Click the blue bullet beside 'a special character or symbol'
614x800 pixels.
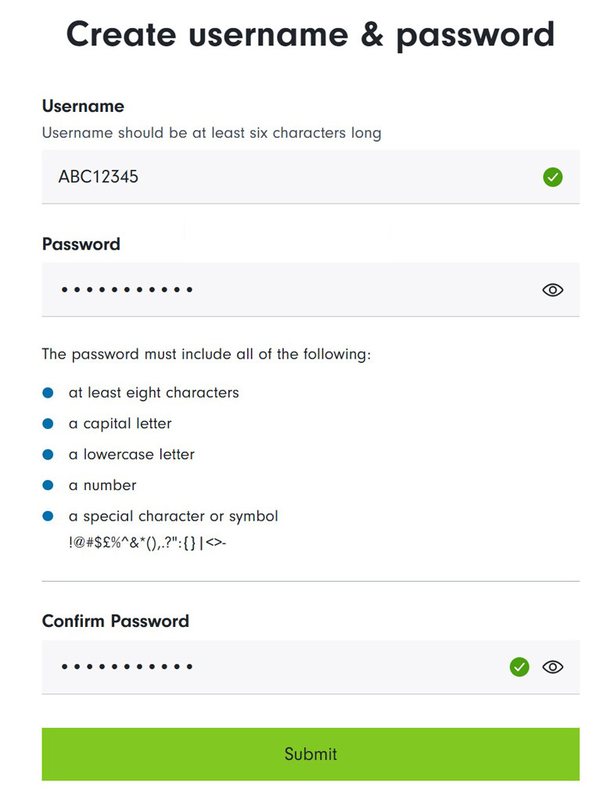[47, 517]
